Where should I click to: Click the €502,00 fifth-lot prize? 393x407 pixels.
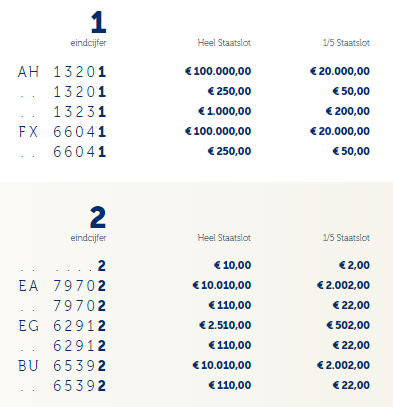coord(348,325)
